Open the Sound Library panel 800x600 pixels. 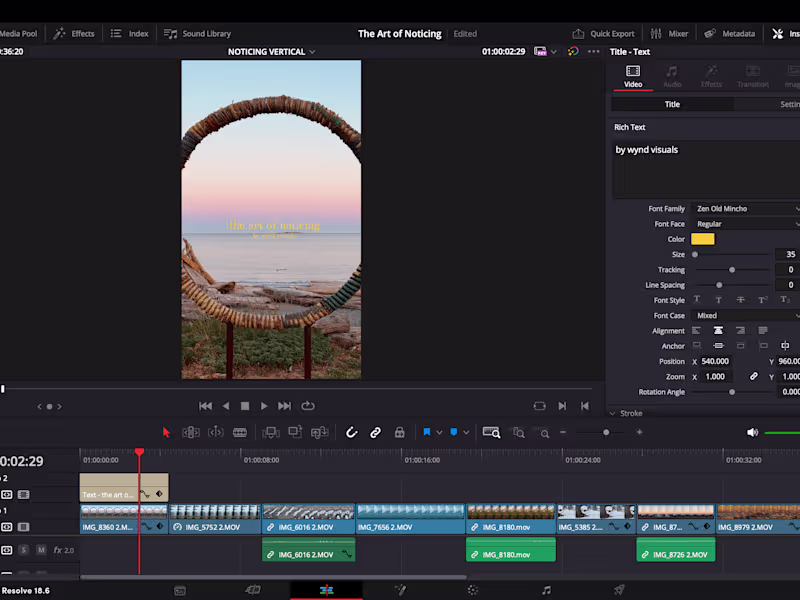[197, 34]
